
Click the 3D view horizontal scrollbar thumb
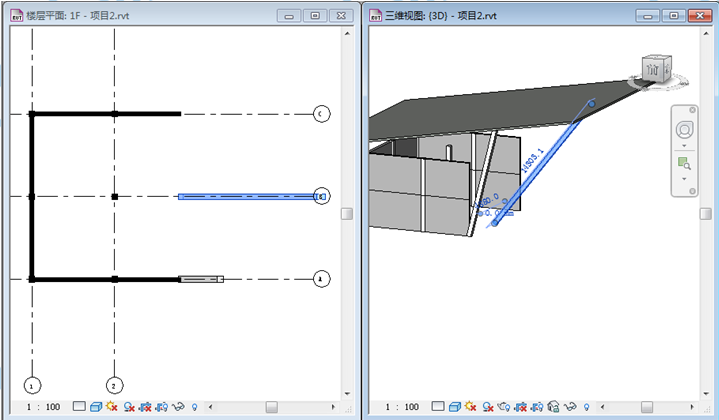(x=647, y=407)
